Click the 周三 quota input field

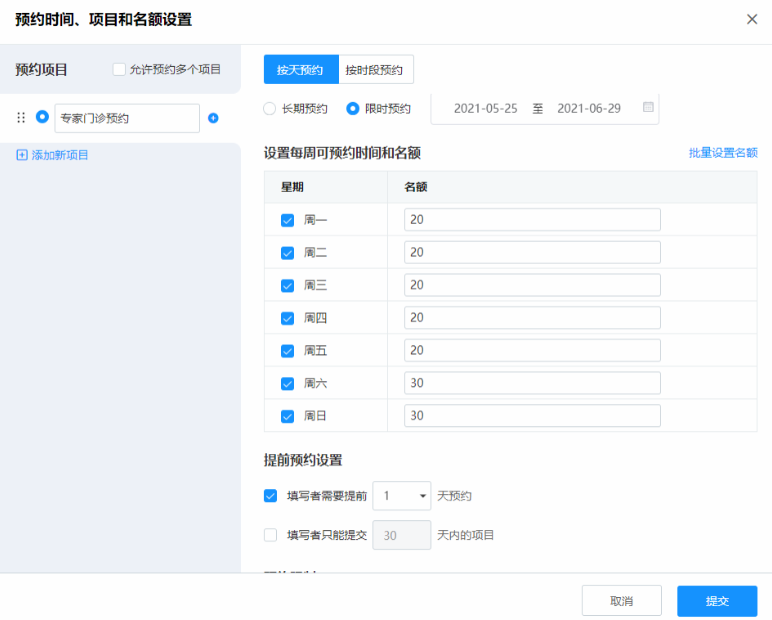click(x=532, y=285)
